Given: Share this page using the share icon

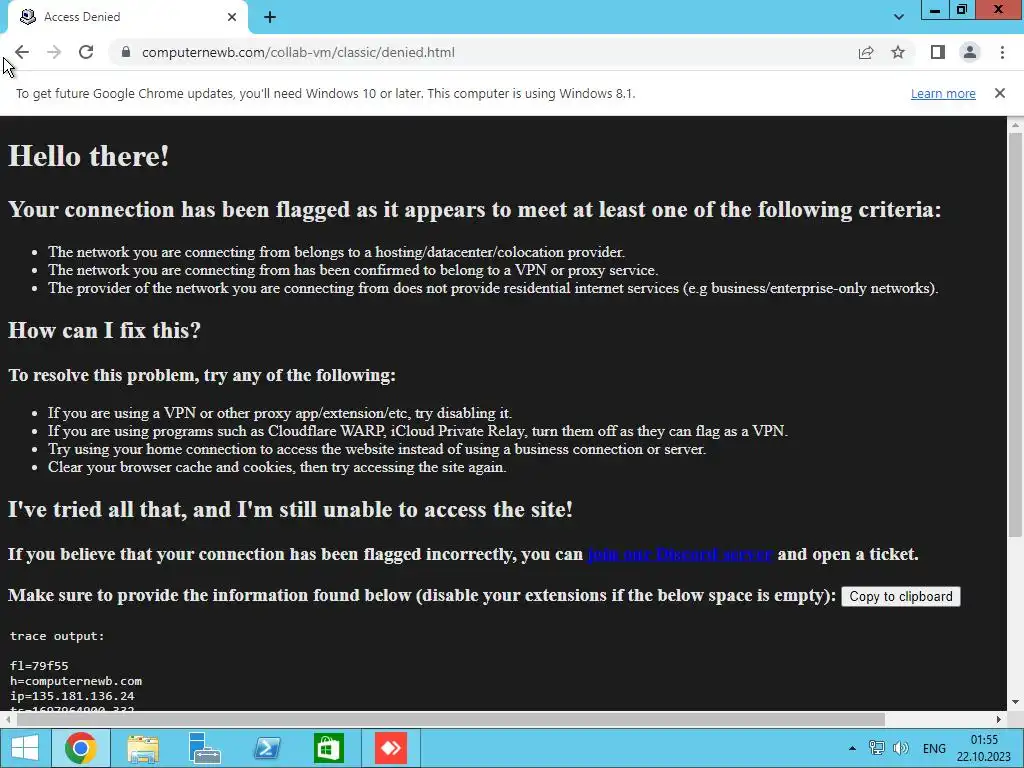Looking at the screenshot, I should tap(866, 52).
